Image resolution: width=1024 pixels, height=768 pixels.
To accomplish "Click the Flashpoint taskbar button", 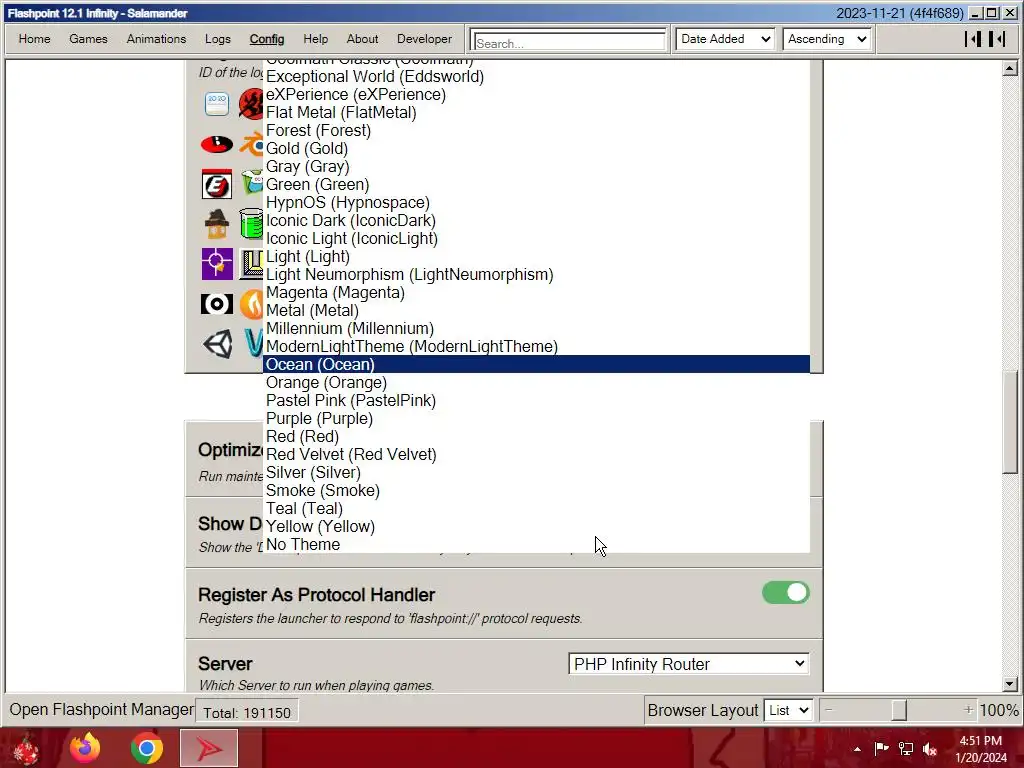I will click(209, 748).
